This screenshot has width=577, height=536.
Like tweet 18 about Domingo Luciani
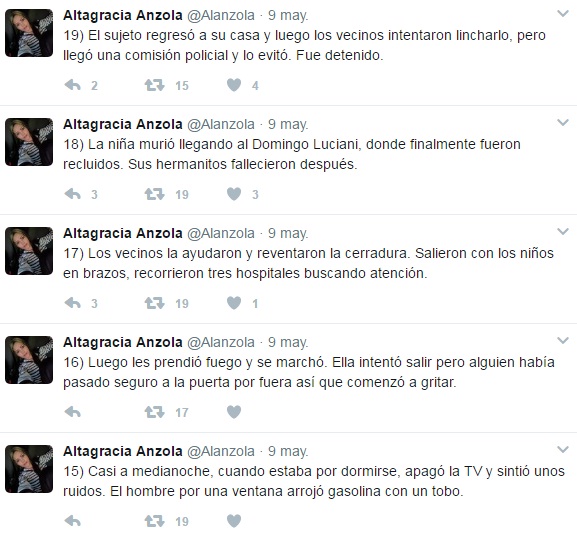(x=234, y=194)
